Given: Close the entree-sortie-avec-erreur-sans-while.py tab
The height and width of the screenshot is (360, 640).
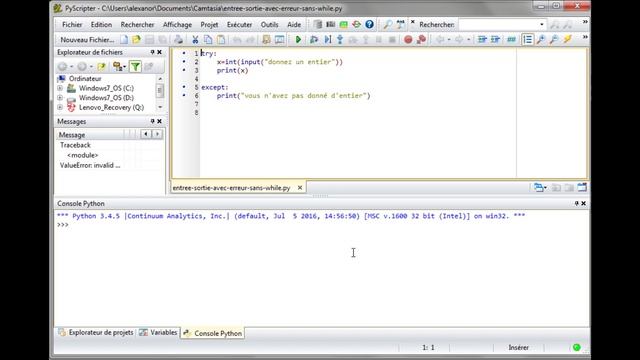Looking at the screenshot, I should [x=300, y=187].
